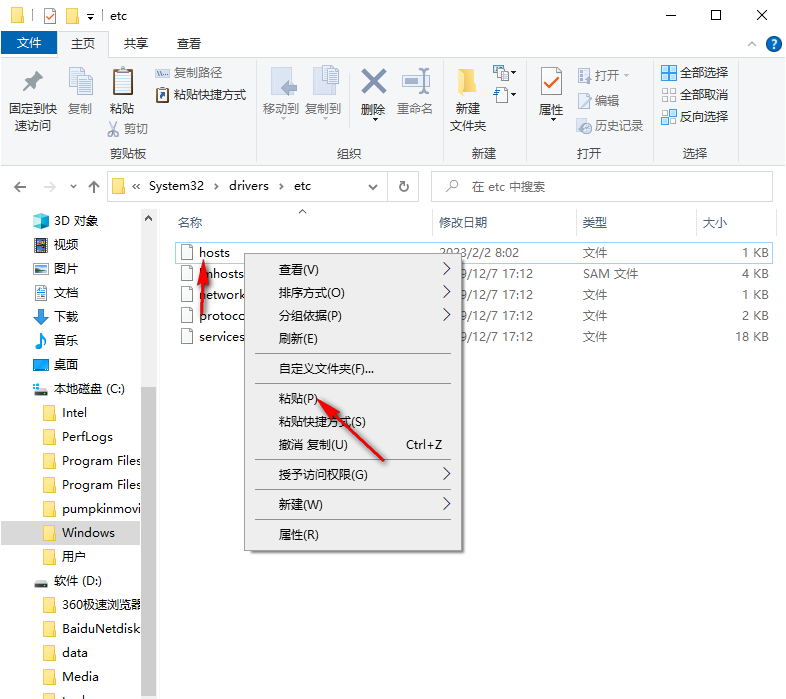Click the New folder icon
This screenshot has width=786, height=699.
tap(467, 81)
